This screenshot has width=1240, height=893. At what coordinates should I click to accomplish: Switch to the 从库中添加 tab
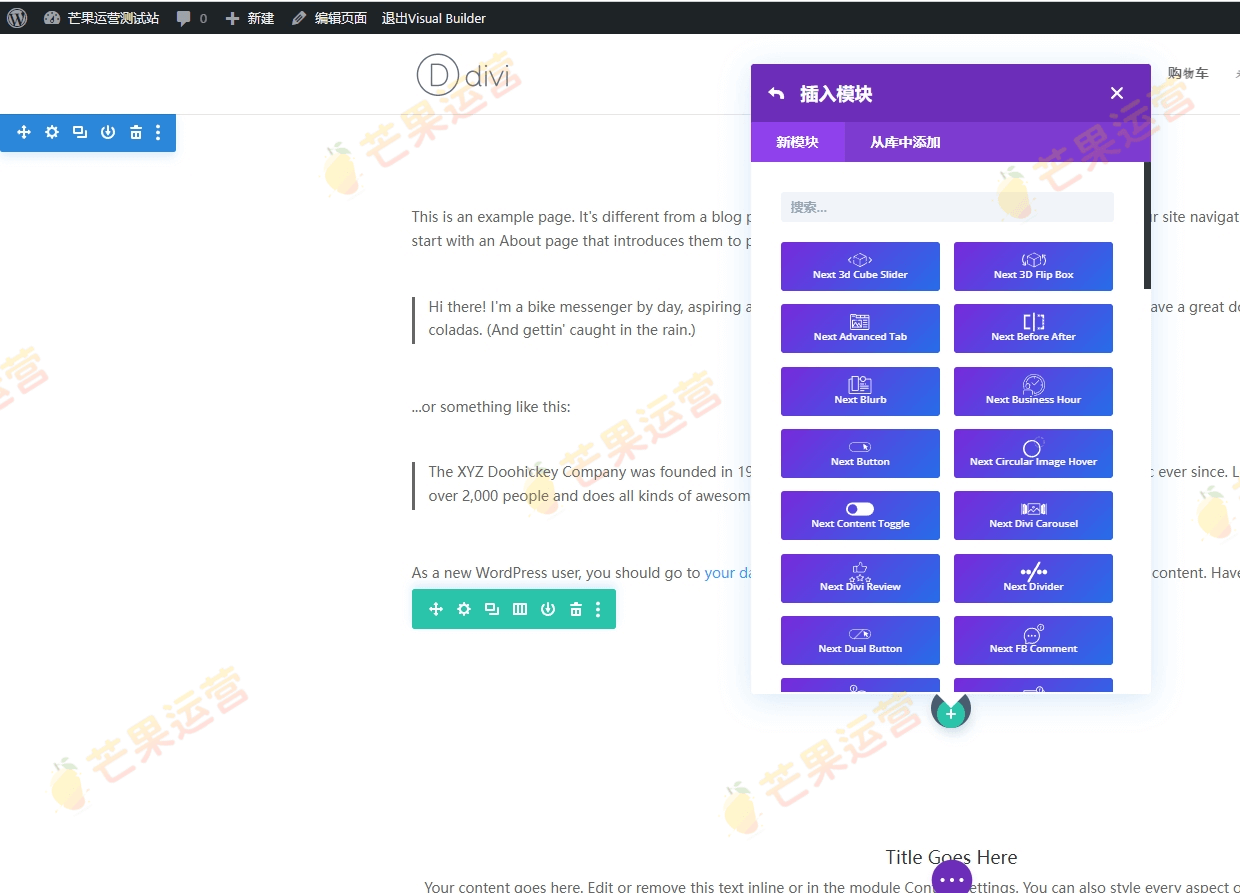pos(903,142)
